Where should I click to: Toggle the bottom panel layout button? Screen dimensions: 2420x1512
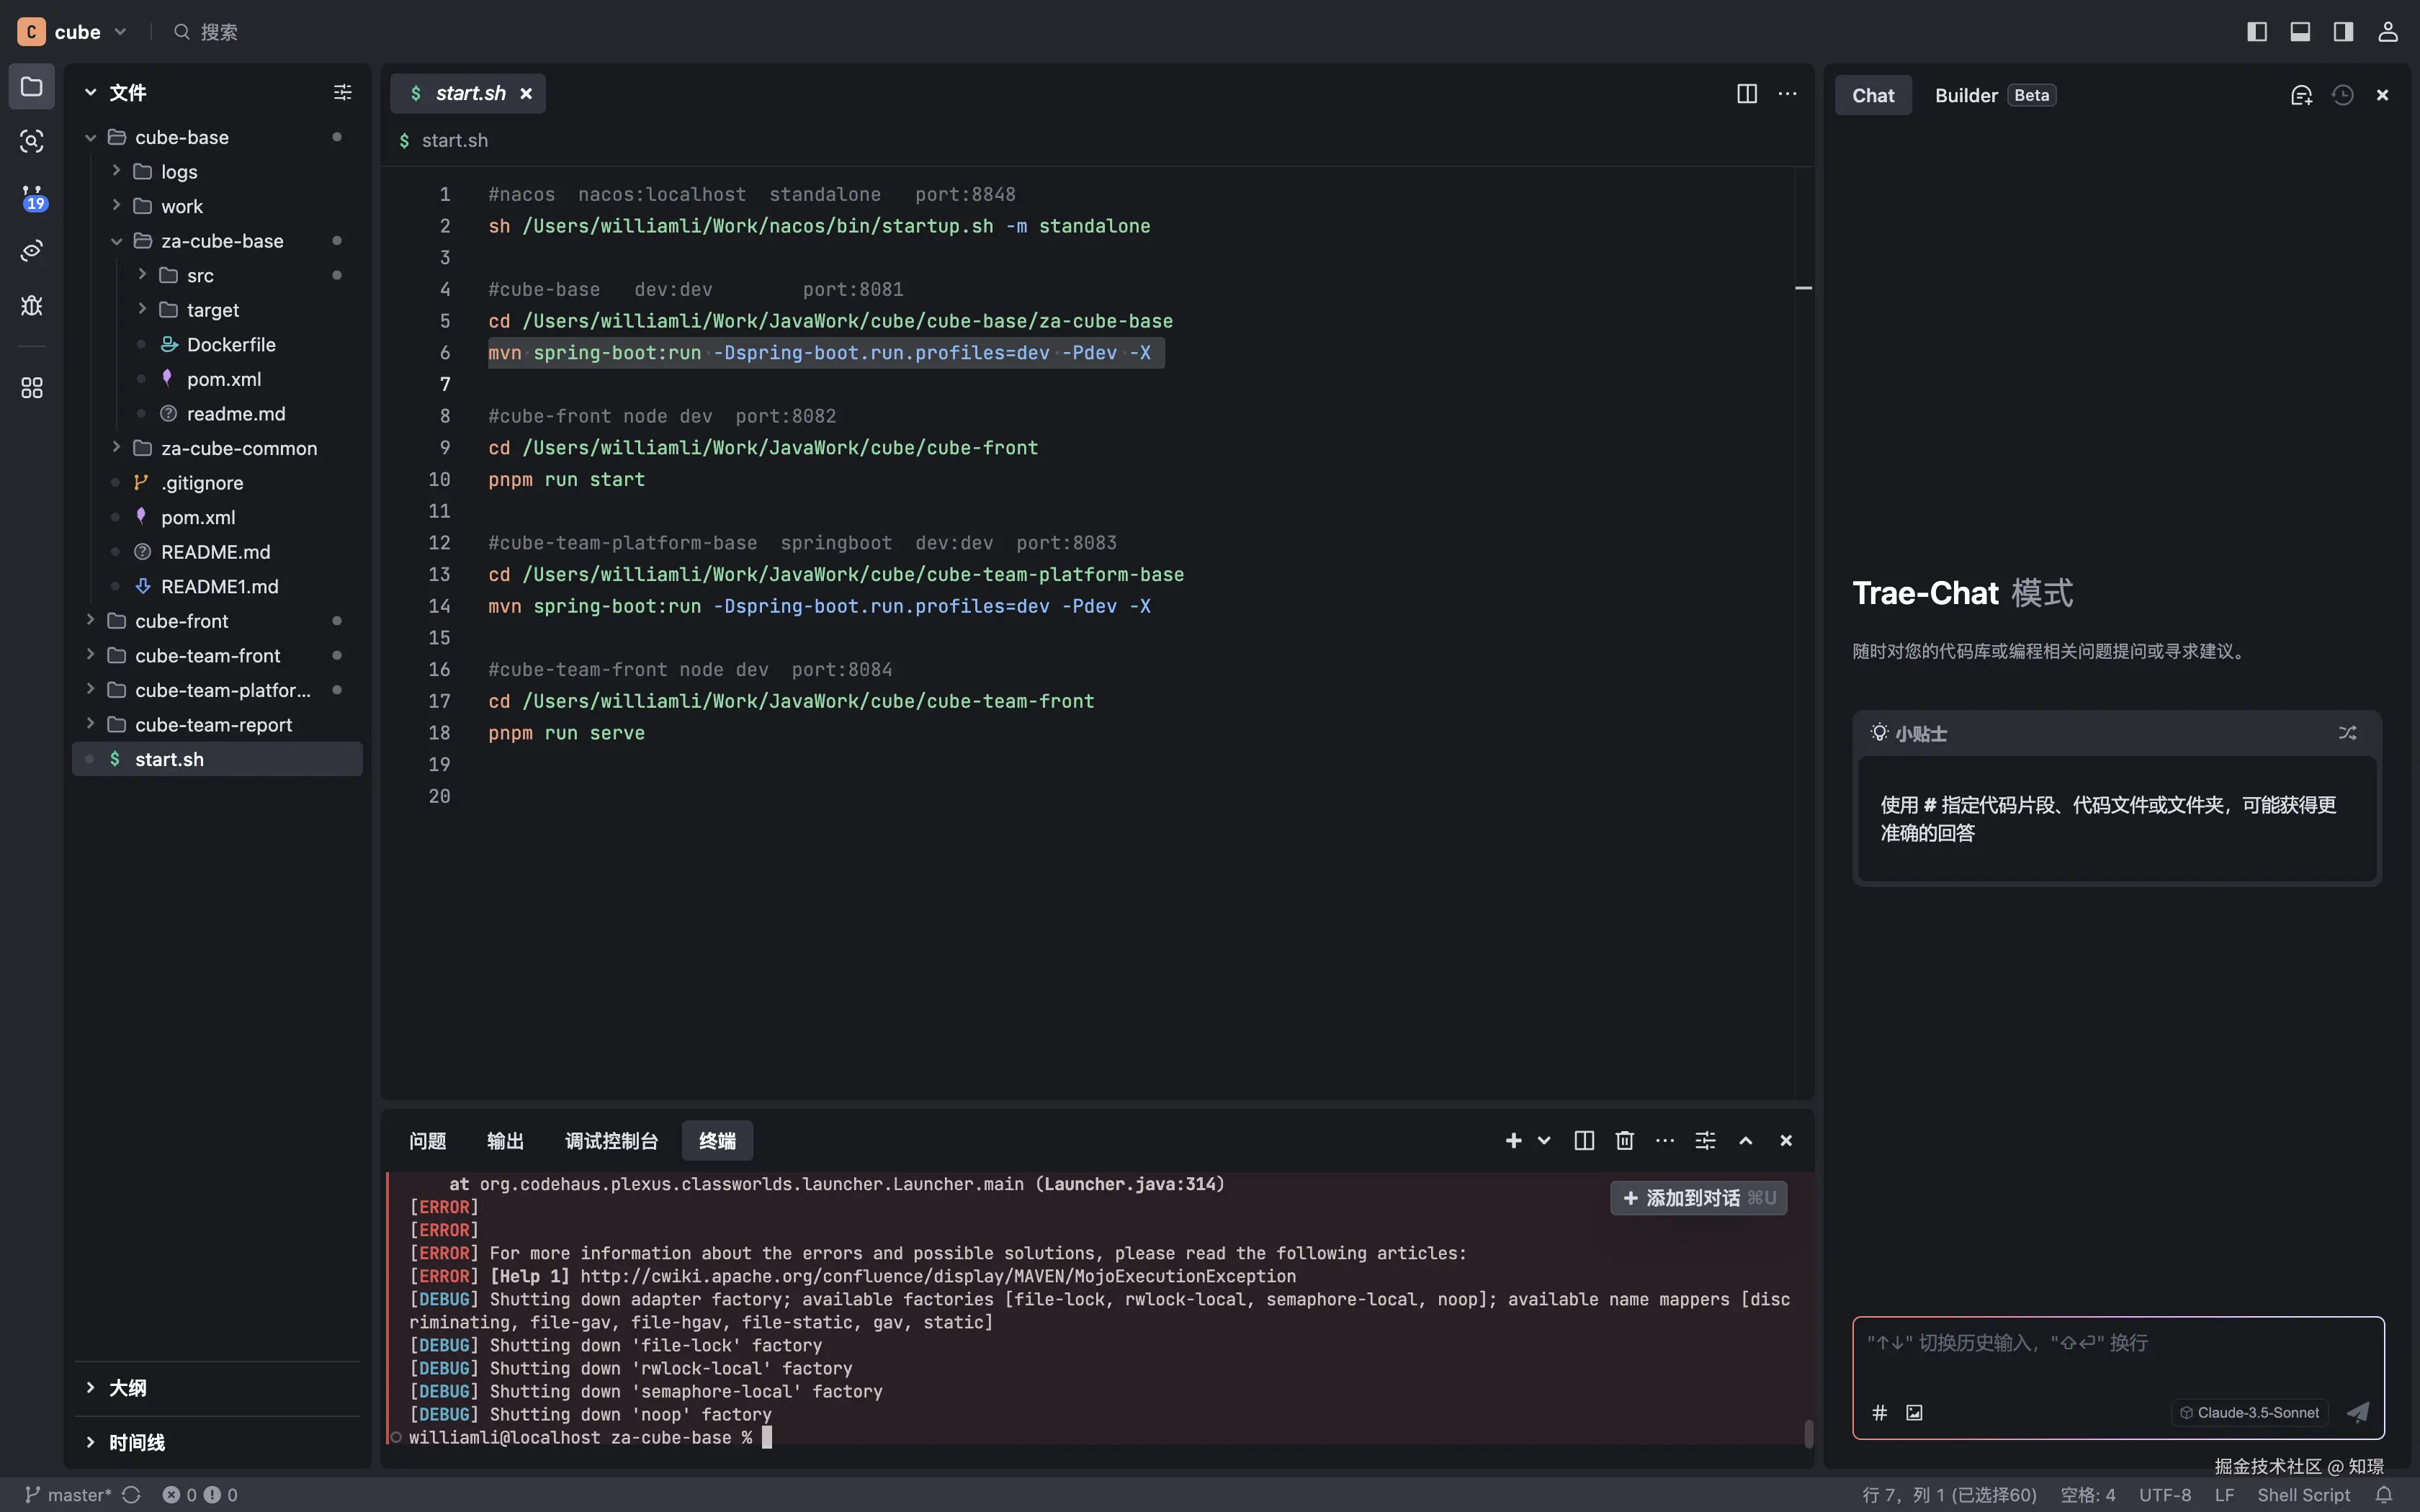tap(2300, 32)
